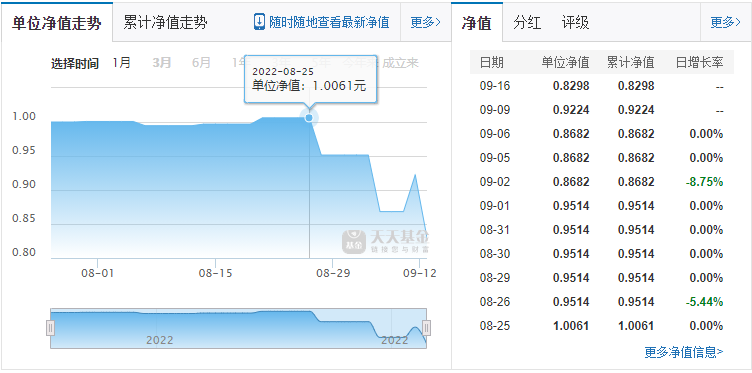The height and width of the screenshot is (373, 752).
Task: Select the 净值 tab
Action: click(x=477, y=23)
